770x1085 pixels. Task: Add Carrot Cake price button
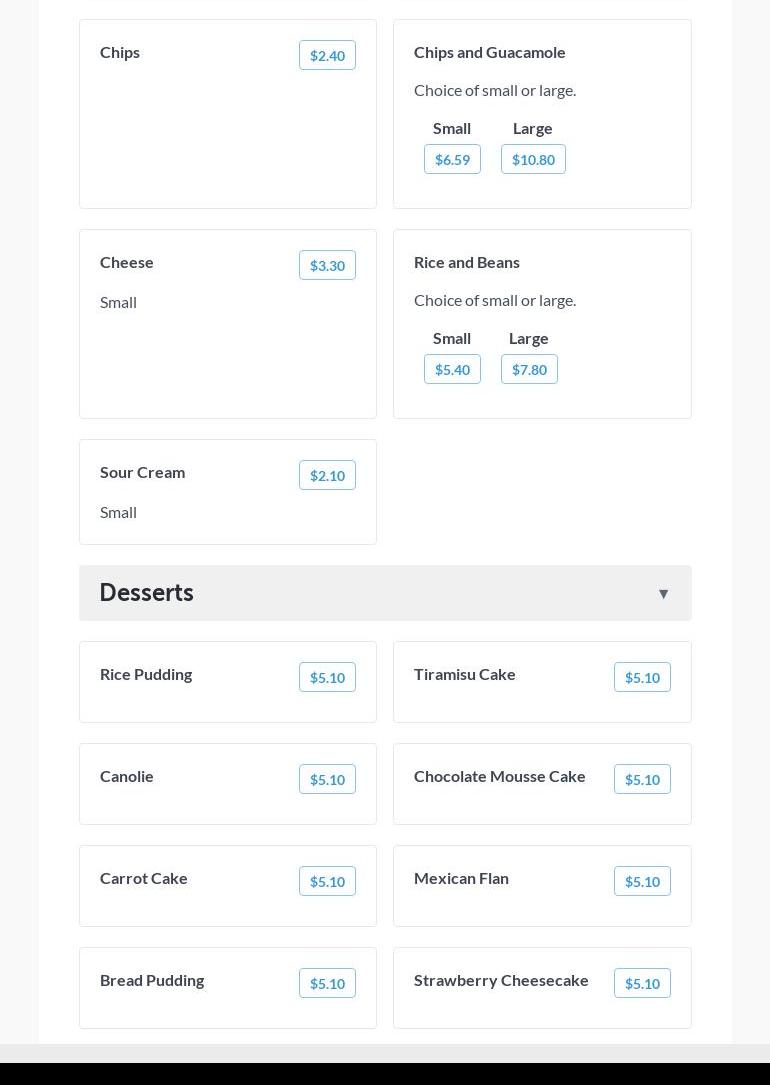pyautogui.click(x=327, y=881)
